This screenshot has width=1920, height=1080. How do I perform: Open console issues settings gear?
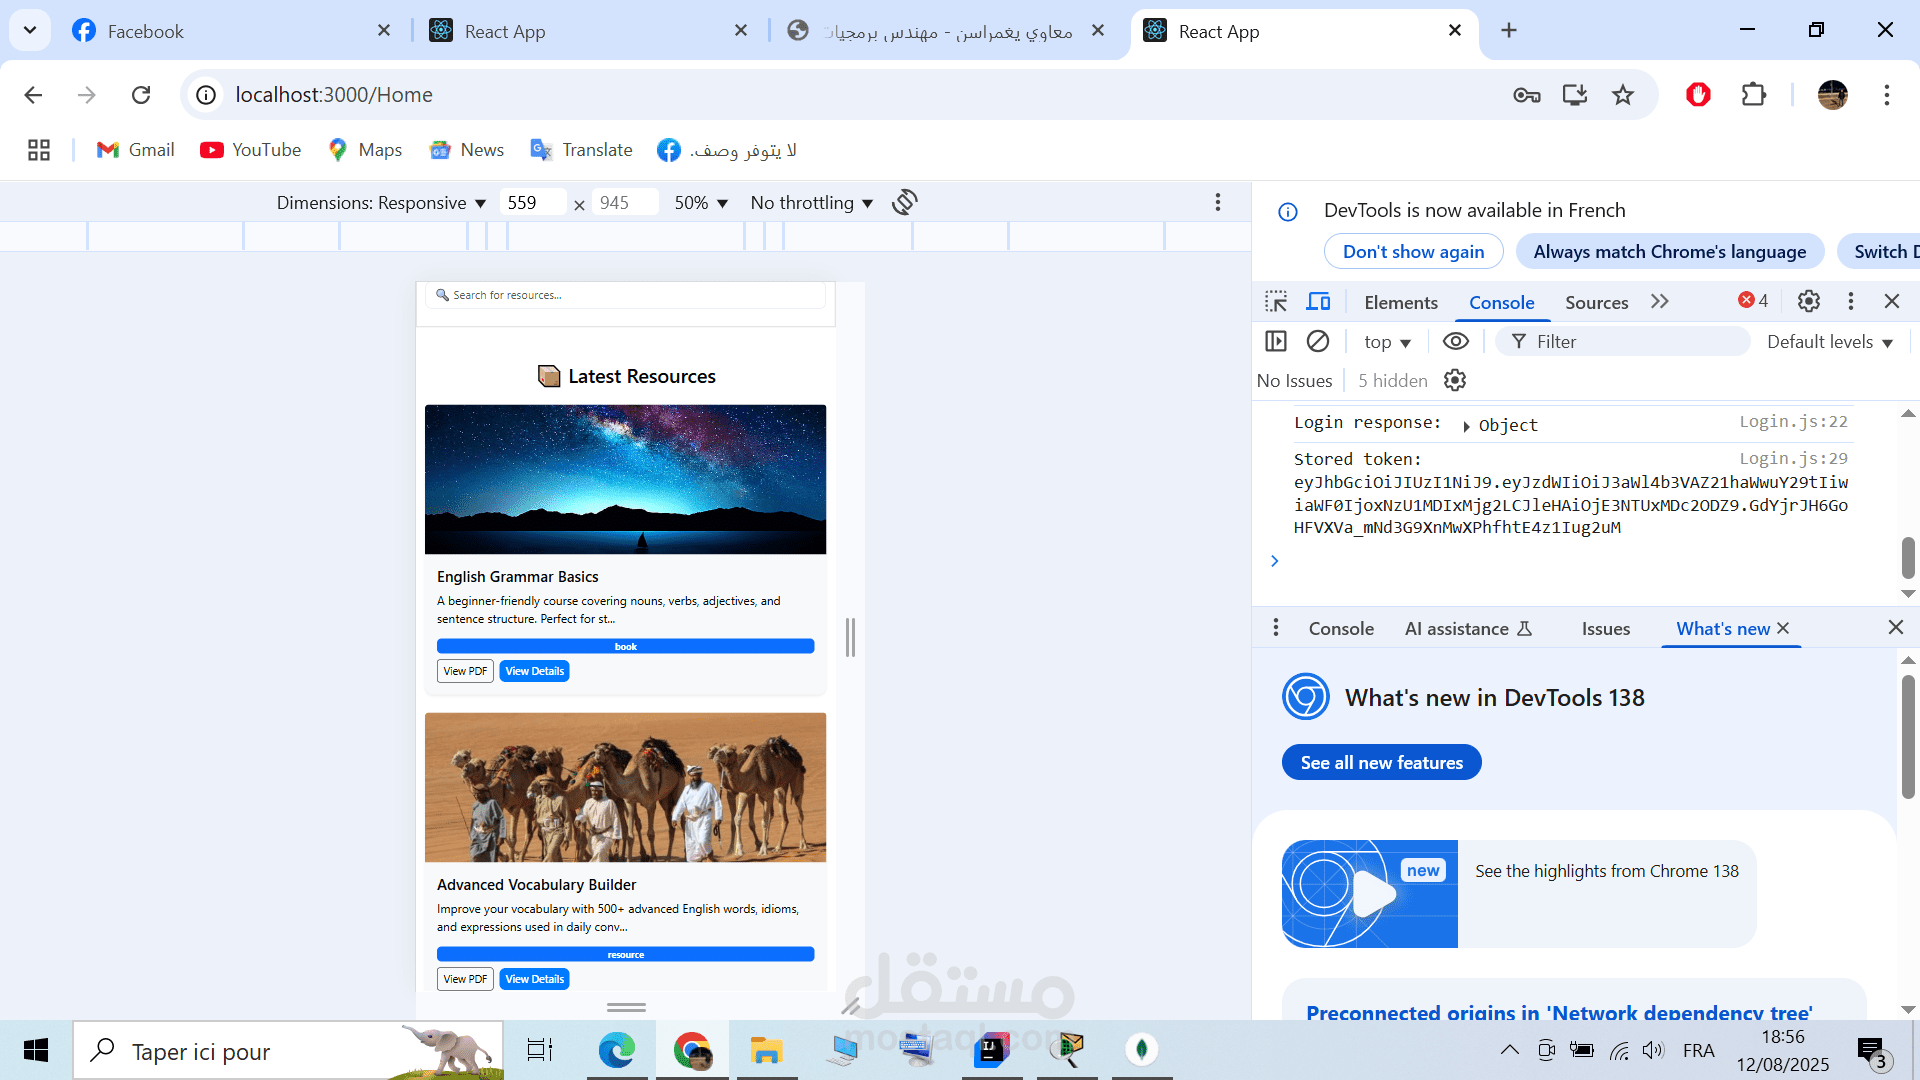pyautogui.click(x=1455, y=381)
